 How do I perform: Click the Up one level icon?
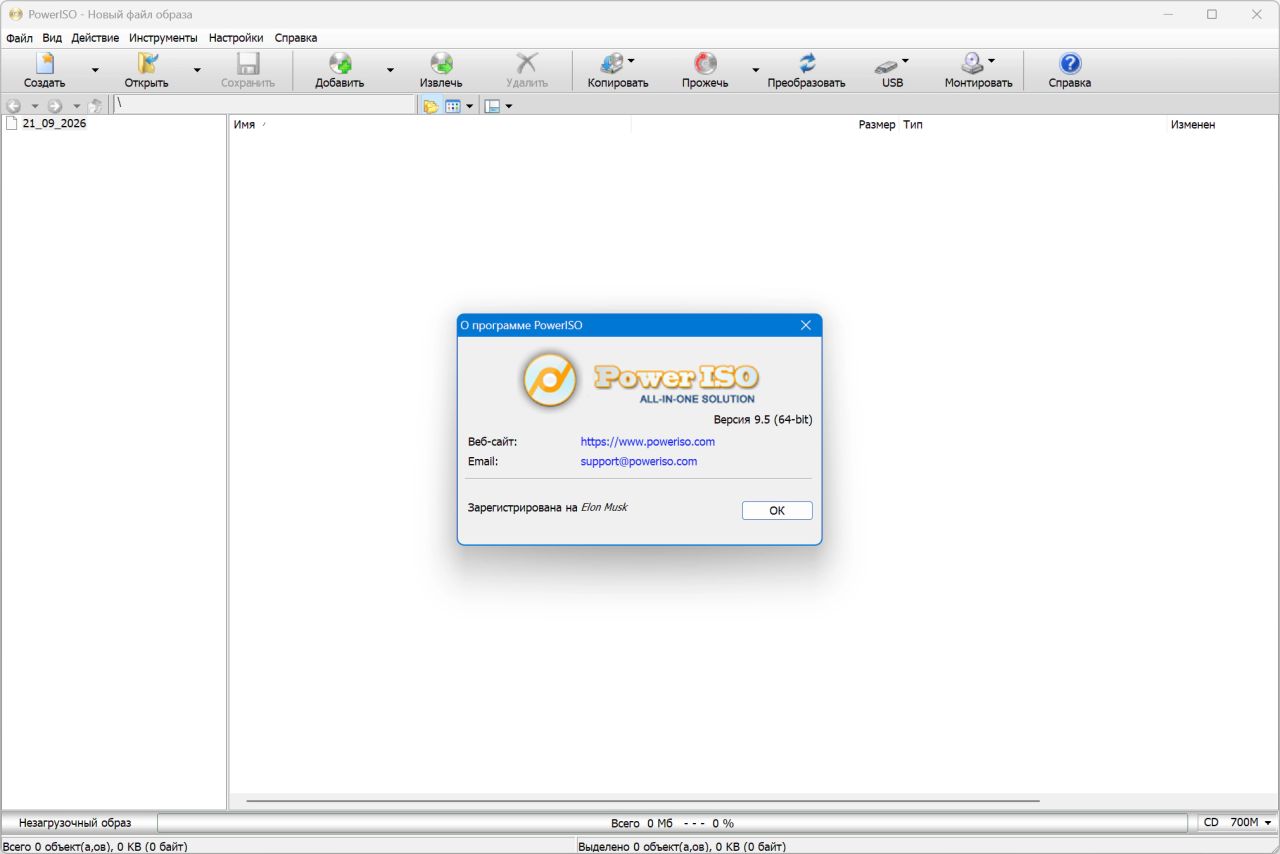pyautogui.click(x=96, y=106)
